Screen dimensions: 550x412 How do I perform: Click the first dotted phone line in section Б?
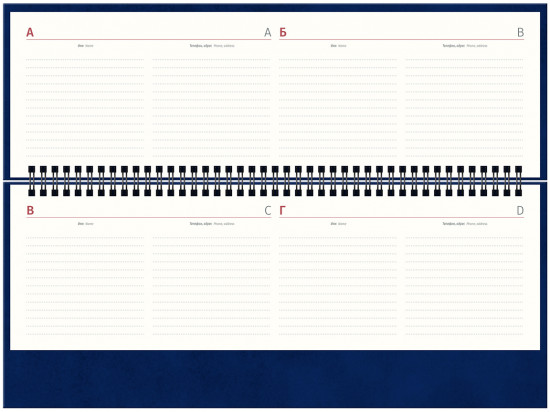(464, 60)
